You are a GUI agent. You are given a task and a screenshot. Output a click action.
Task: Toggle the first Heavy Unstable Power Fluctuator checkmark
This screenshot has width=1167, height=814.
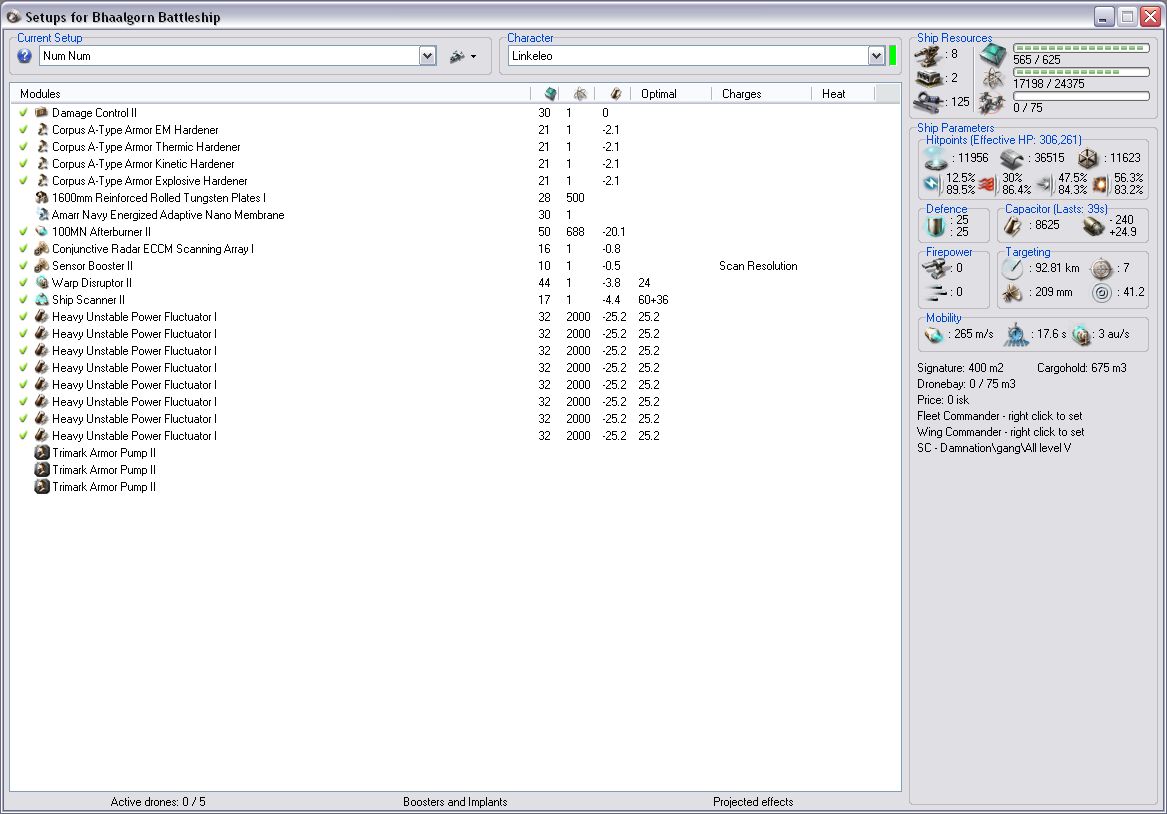[23, 317]
